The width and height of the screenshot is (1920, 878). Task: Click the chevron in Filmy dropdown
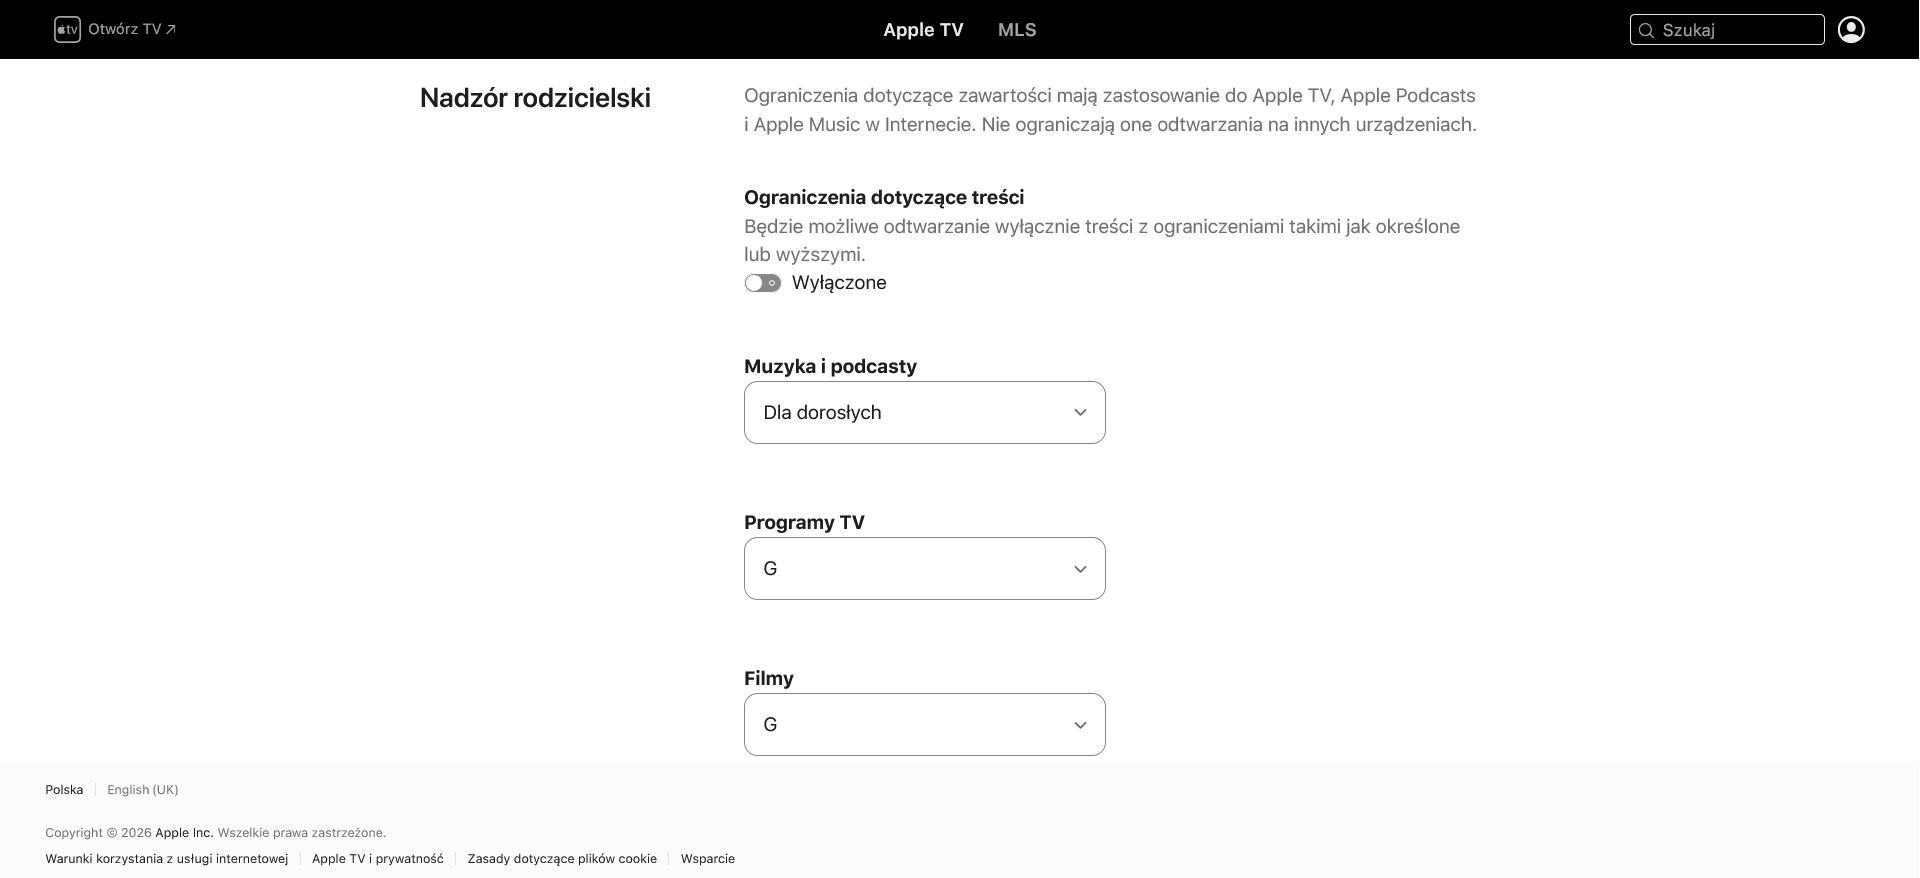click(1080, 725)
